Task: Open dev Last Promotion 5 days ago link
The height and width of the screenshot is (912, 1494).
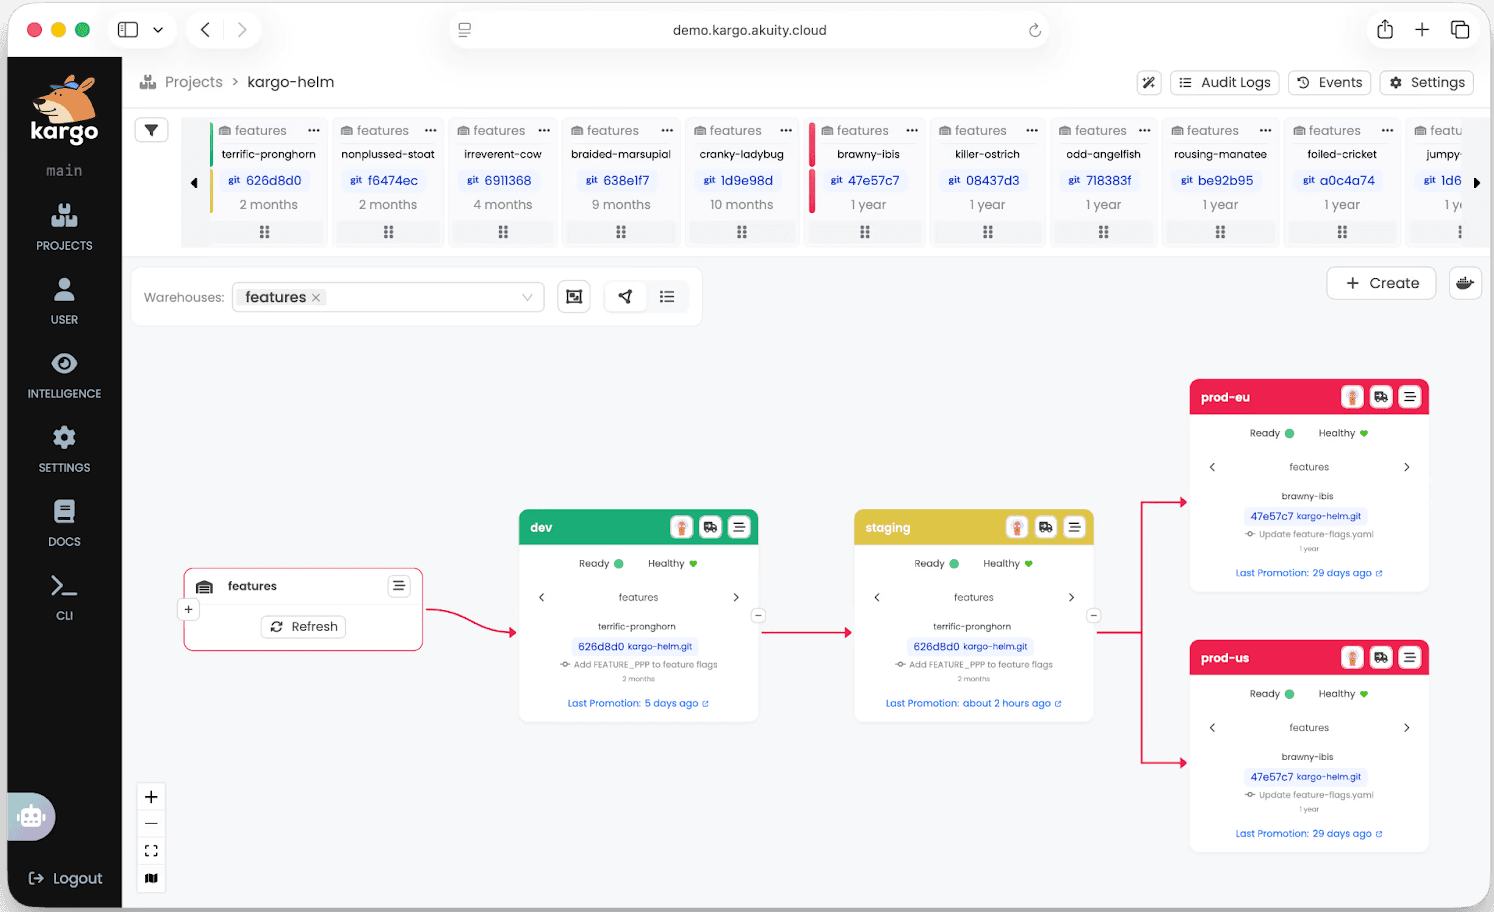Action: [638, 703]
